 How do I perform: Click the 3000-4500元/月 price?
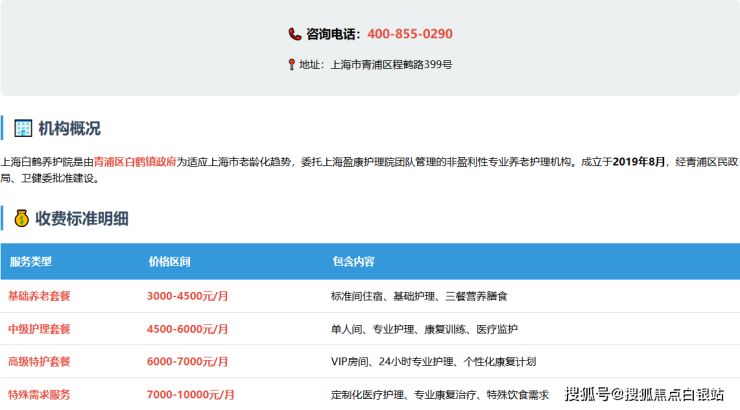tap(188, 296)
